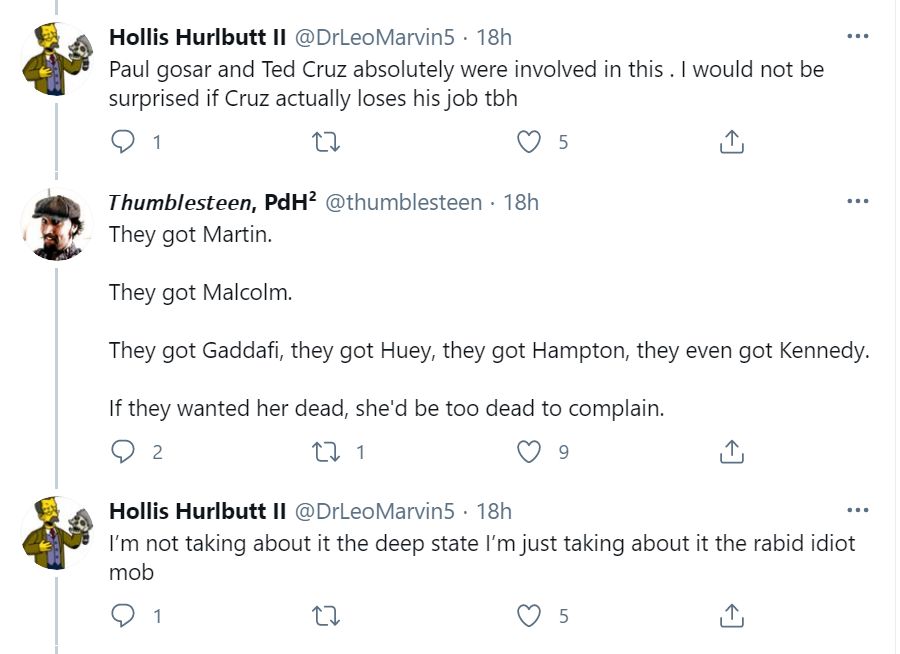Open more options on "rabid idiot mob" tweet
Viewport: 900px width, 654px height.
click(857, 511)
